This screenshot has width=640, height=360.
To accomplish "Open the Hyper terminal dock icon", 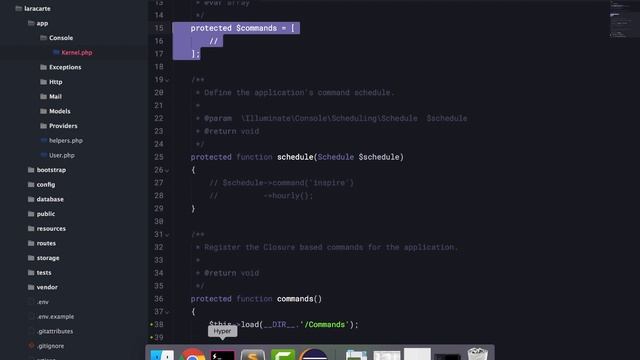I will click(x=222, y=355).
